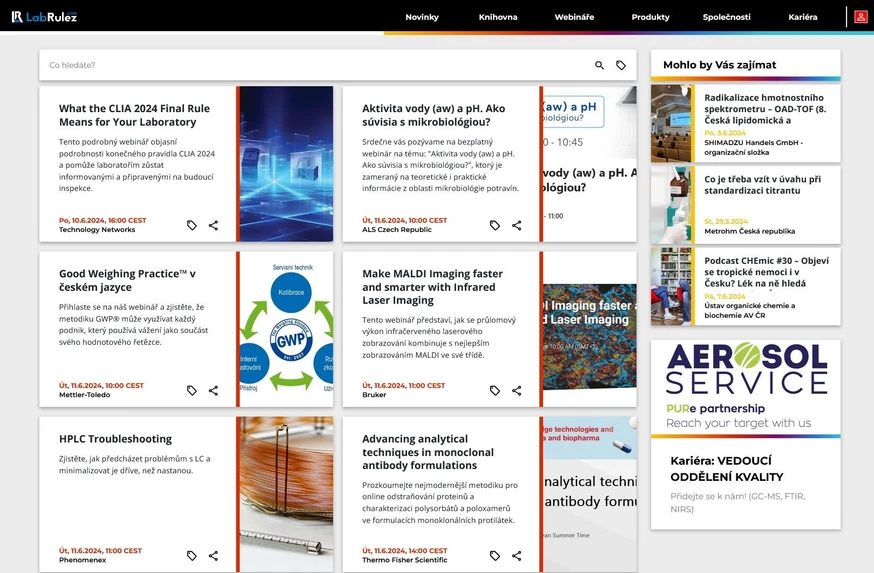Viewport: 874px width, 573px height.
Task: Go to Webináře section
Action: click(x=574, y=17)
